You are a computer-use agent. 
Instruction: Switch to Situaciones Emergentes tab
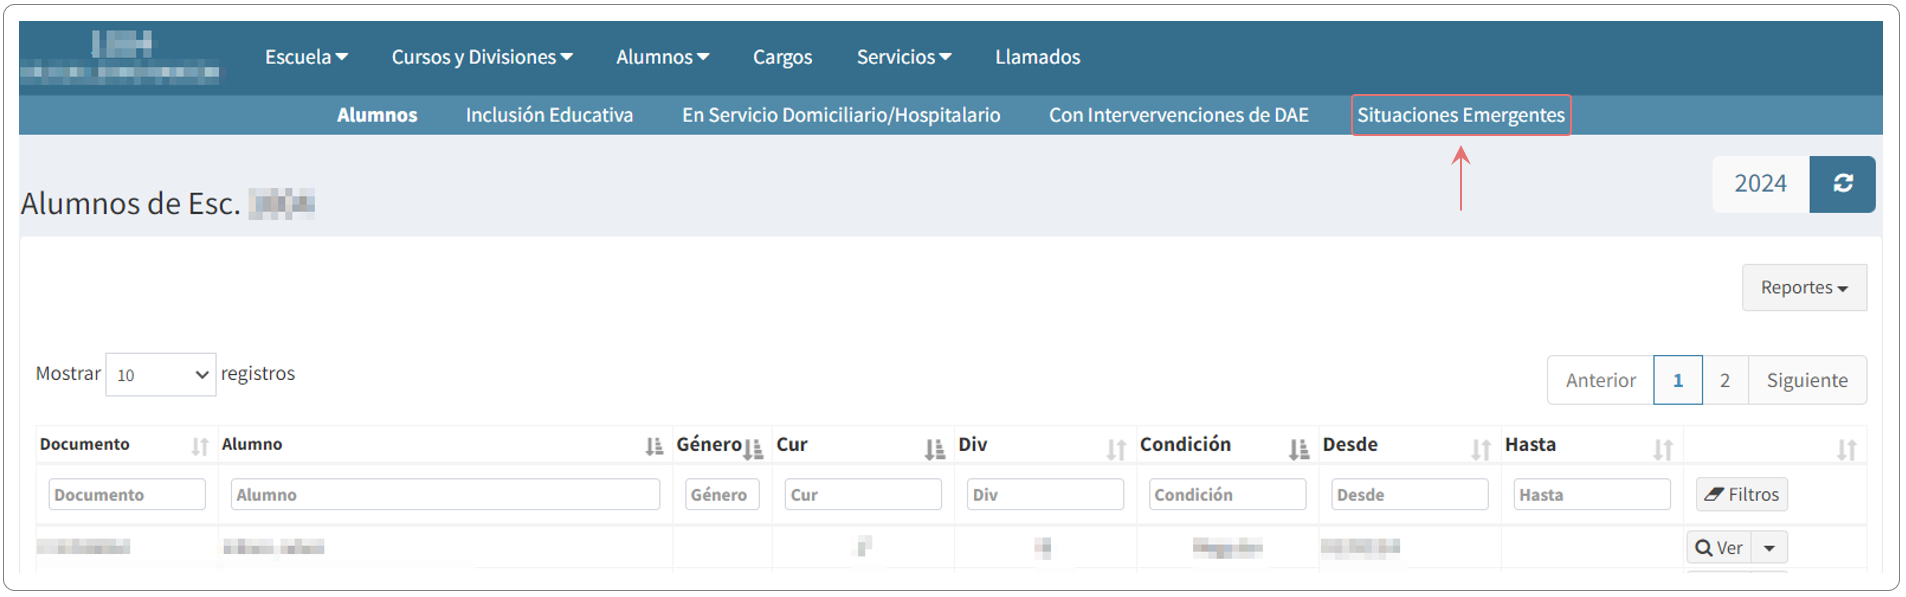tap(1460, 115)
